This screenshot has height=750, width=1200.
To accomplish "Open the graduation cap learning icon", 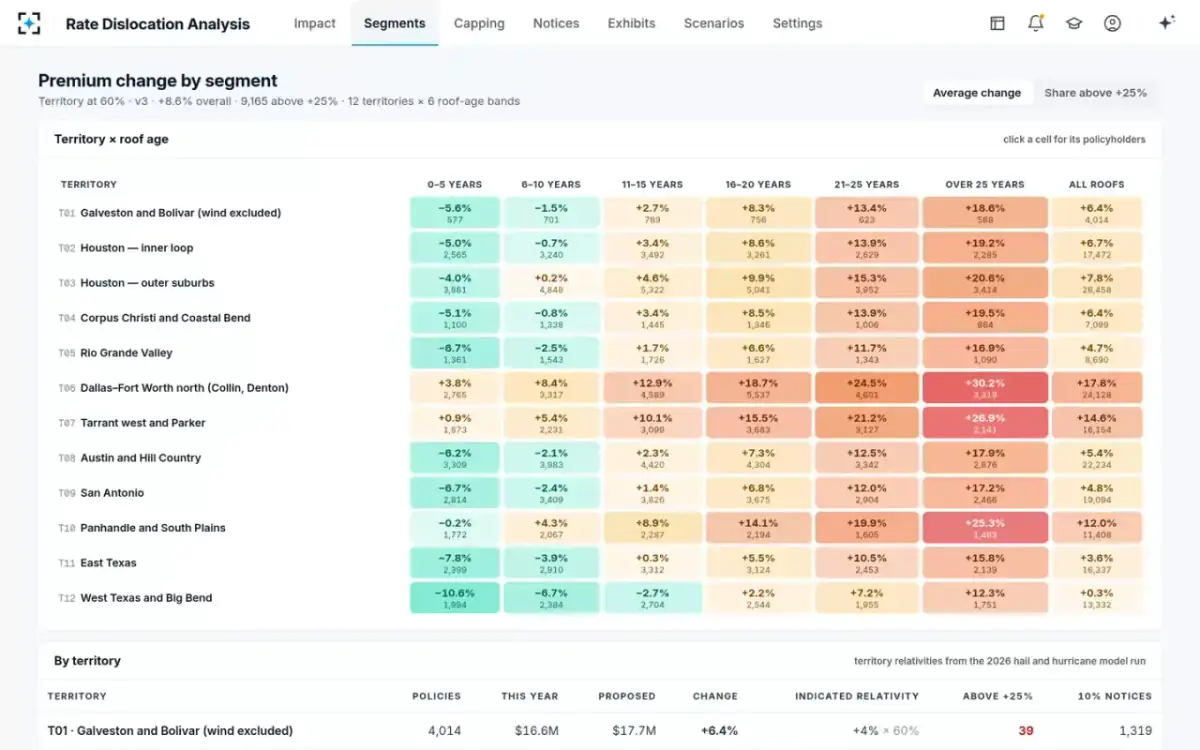I will (1074, 23).
